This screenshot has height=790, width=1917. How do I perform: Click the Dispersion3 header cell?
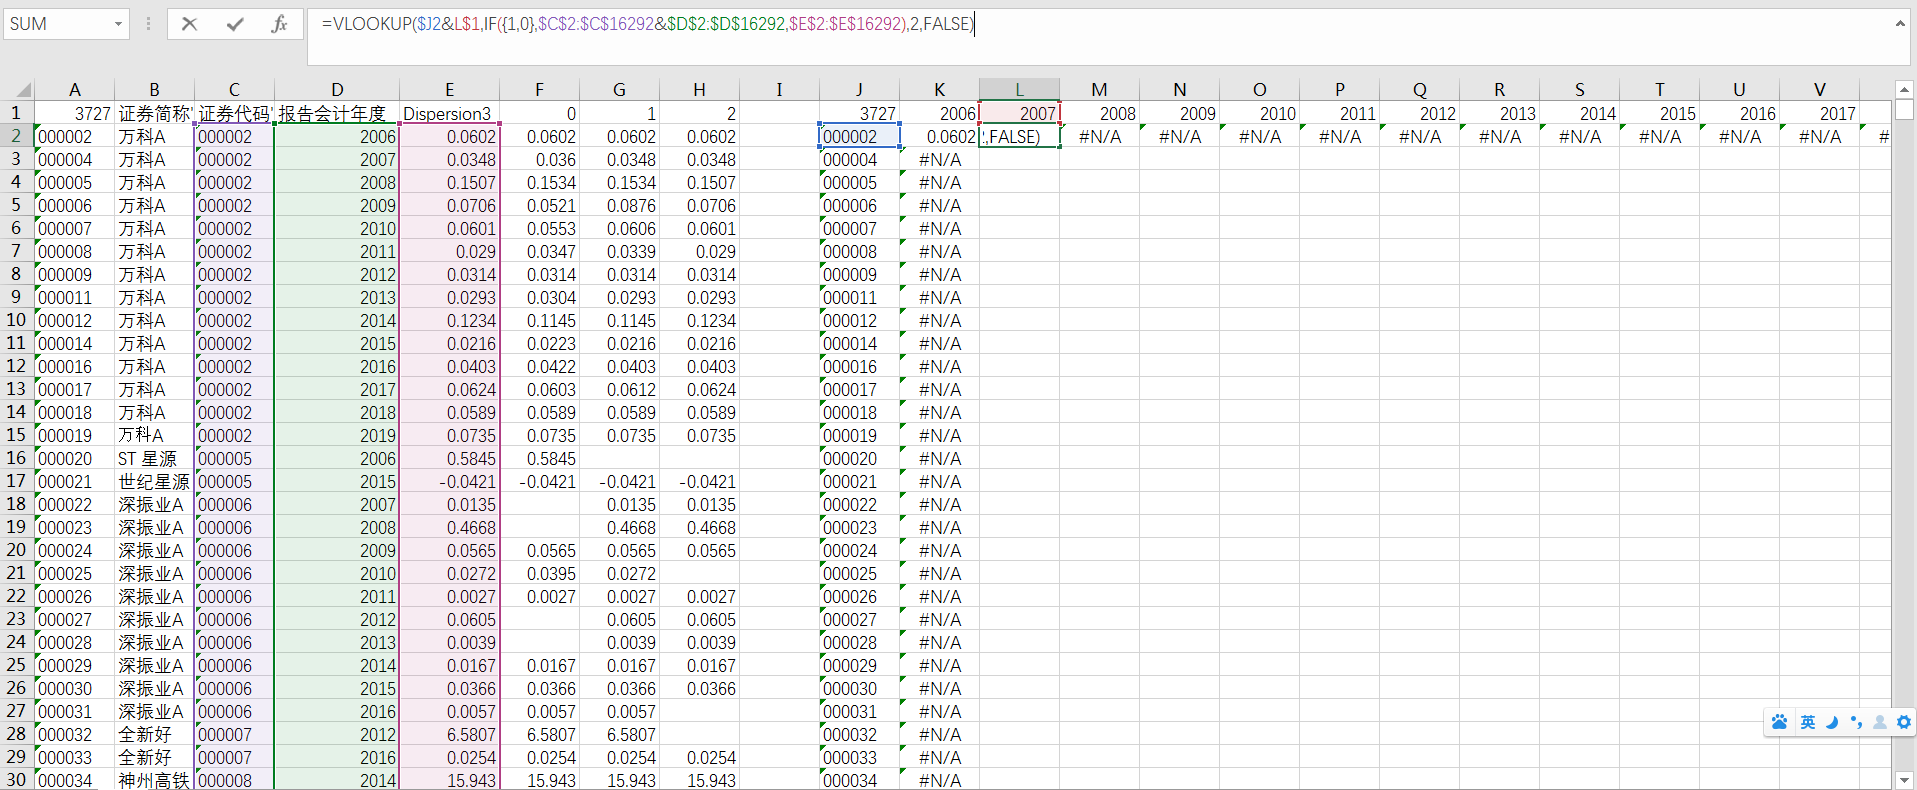(449, 114)
